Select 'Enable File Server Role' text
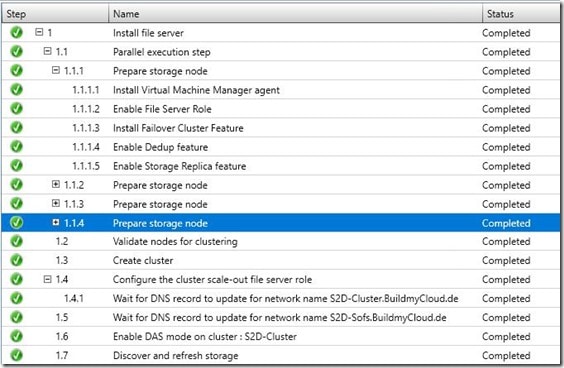 tap(162, 109)
